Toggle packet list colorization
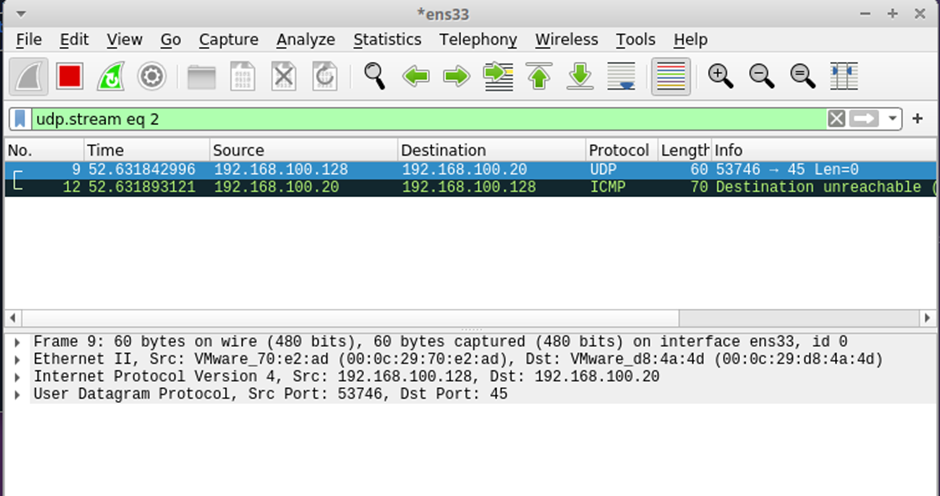 (671, 76)
